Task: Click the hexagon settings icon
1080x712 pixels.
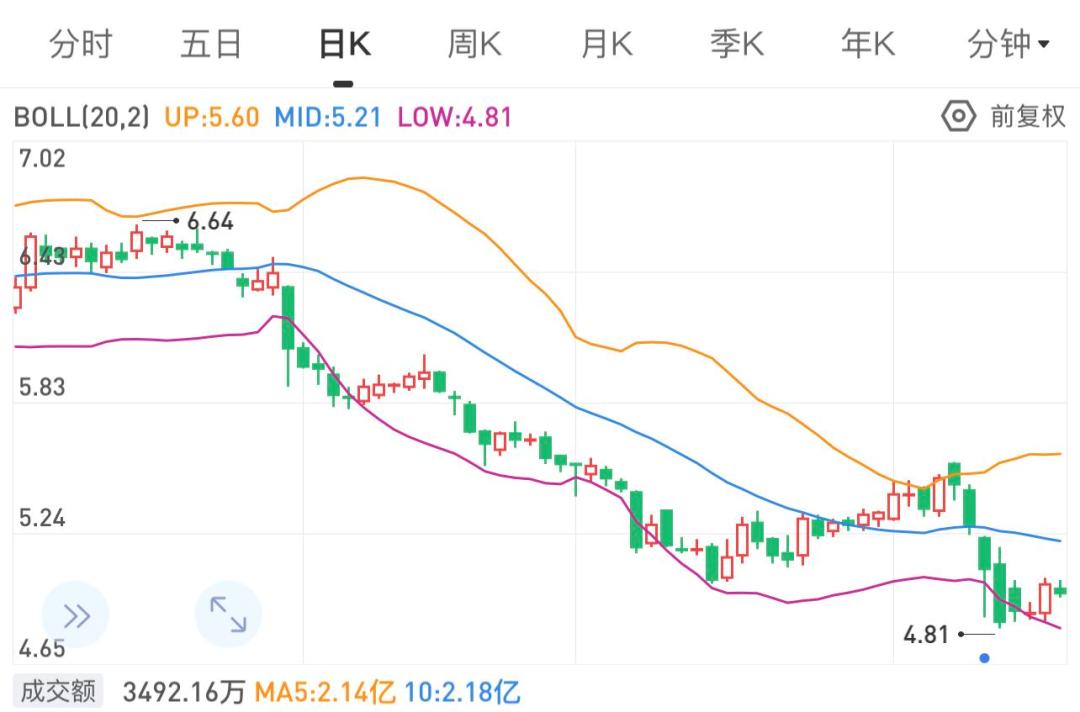Action: [x=957, y=117]
